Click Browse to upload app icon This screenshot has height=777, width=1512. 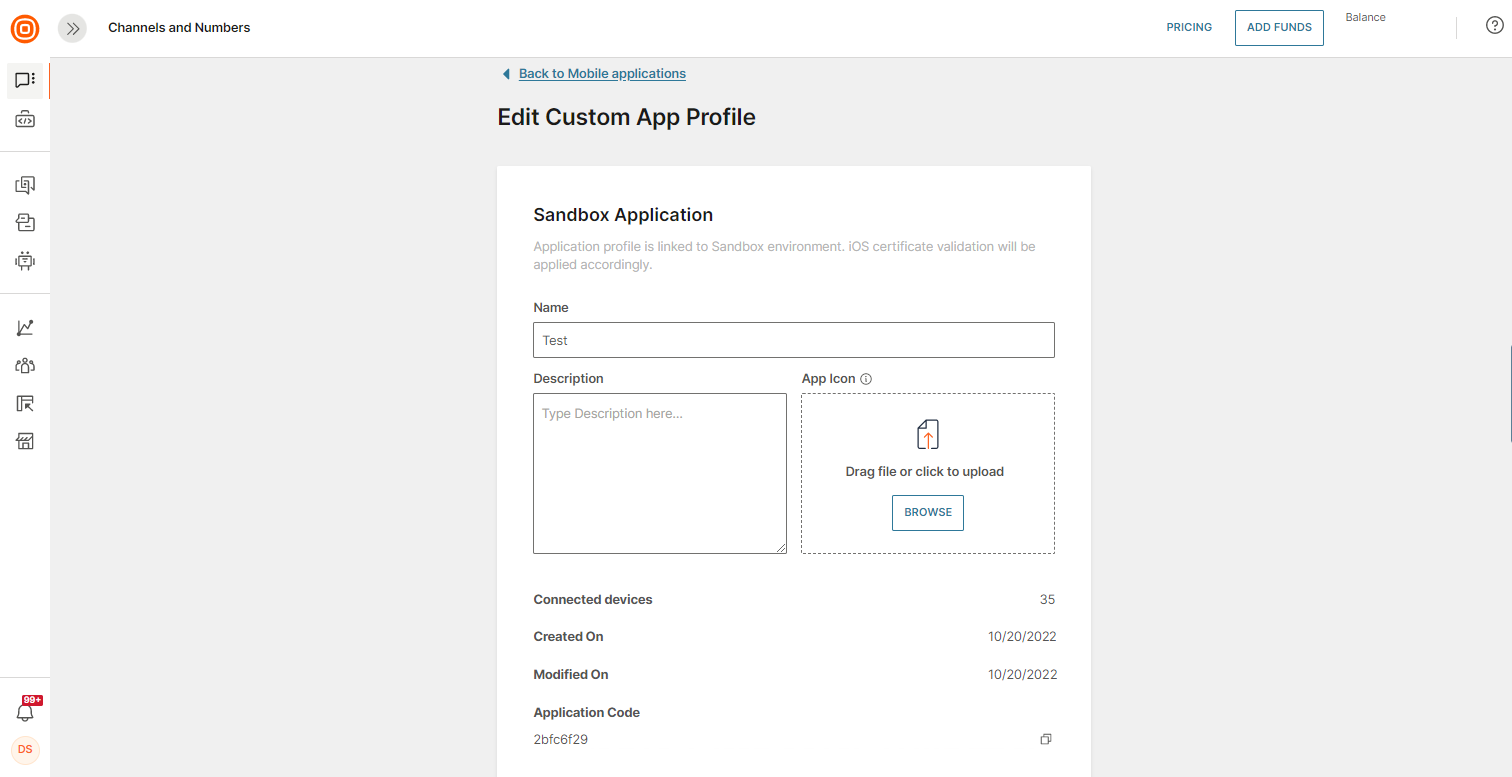(x=927, y=512)
